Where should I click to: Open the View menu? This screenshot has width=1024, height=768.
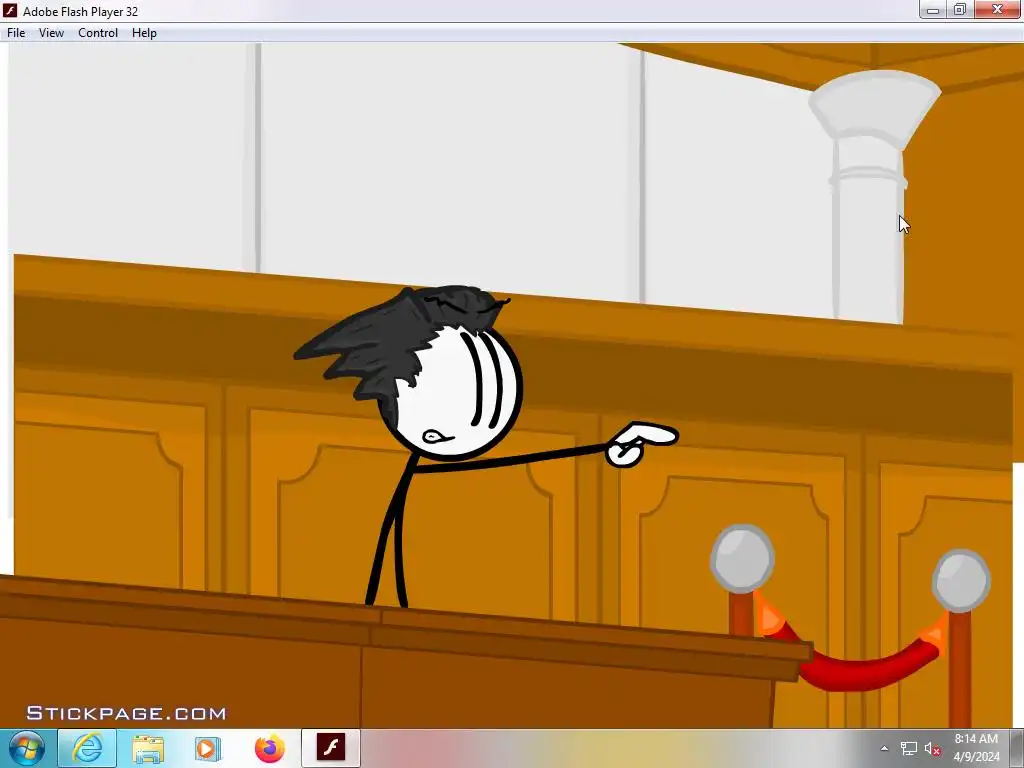[x=51, y=33]
